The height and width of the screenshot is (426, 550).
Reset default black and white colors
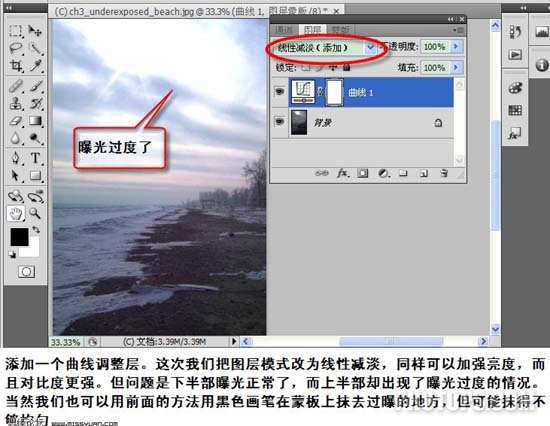point(12,254)
